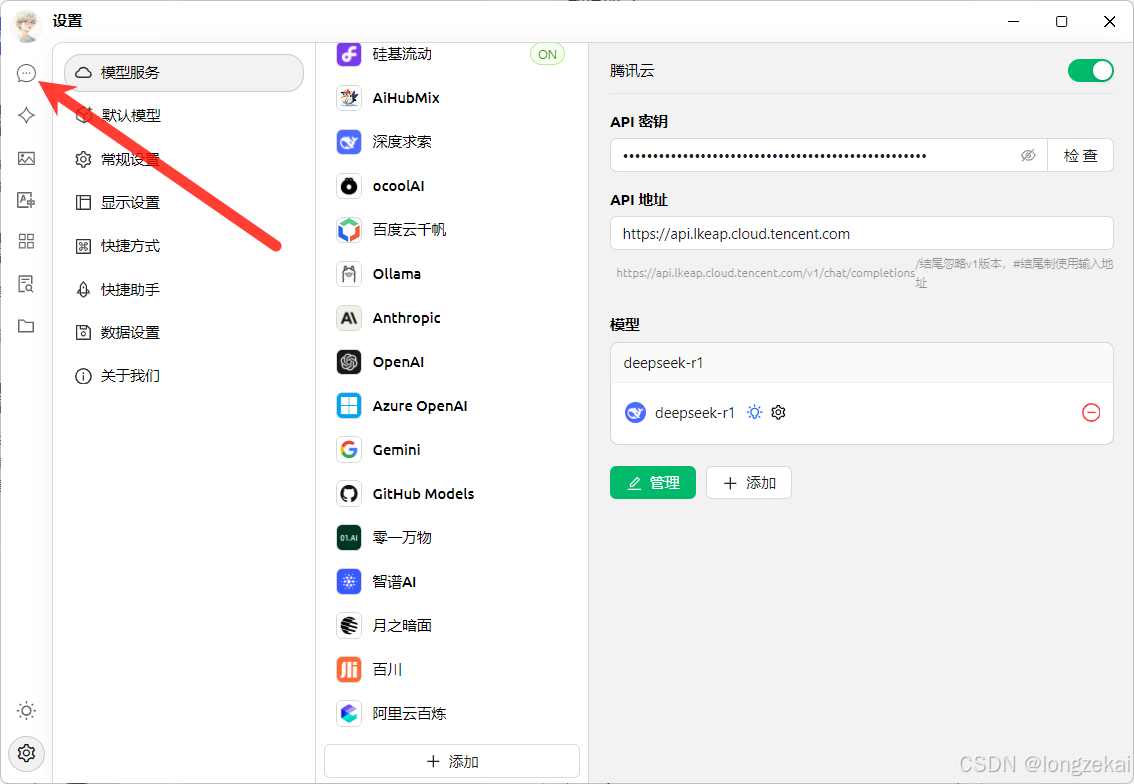Click the deepseek-r1 group header
Screen dimensions: 1134x784
pyautogui.click(x=861, y=363)
